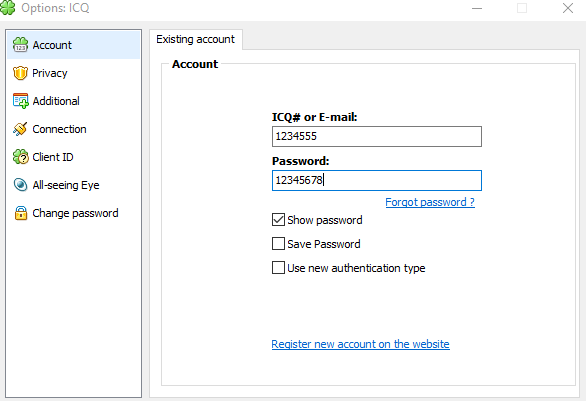This screenshot has height=401, width=586.
Task: Click the All-seeing Eye icon
Action: (20, 185)
